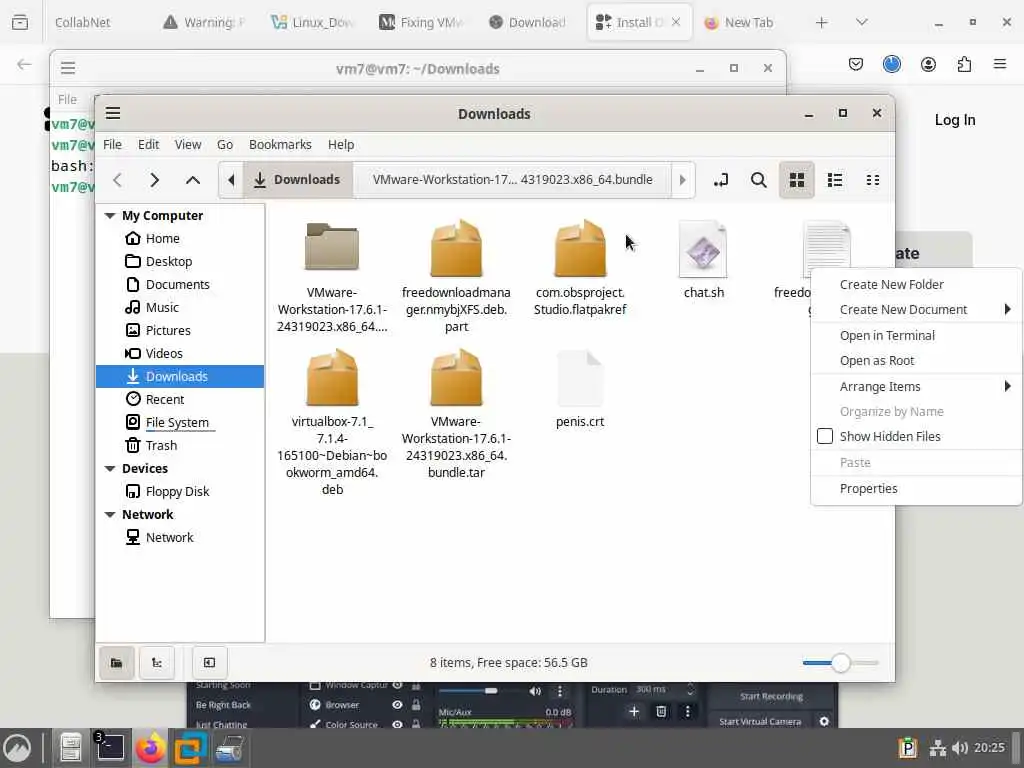Click the volume icon in system tray

pos(959,748)
